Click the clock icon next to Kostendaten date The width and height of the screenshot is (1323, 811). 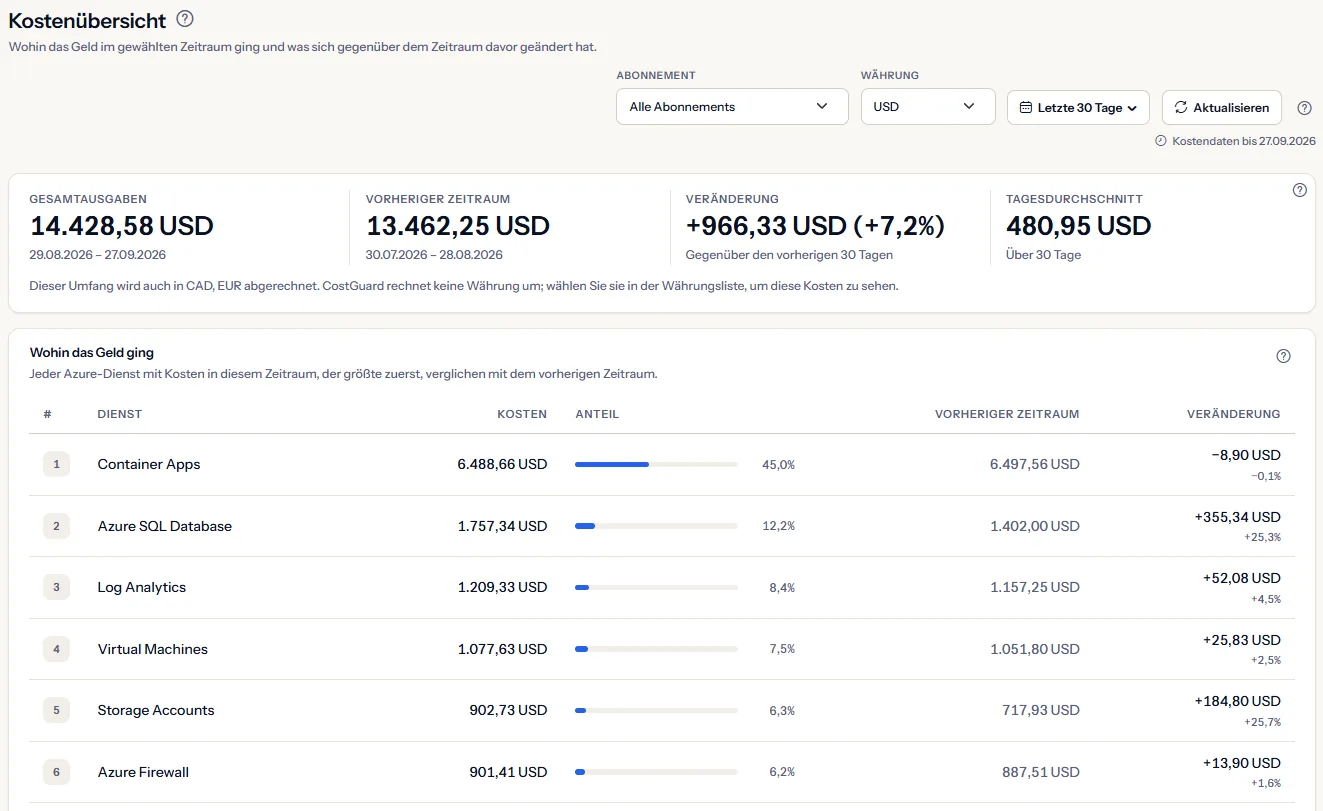pos(1161,141)
